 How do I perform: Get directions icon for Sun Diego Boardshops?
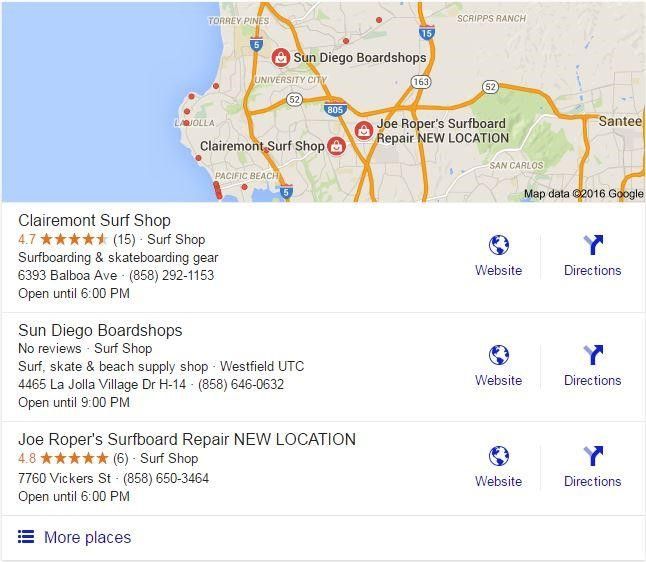point(592,355)
